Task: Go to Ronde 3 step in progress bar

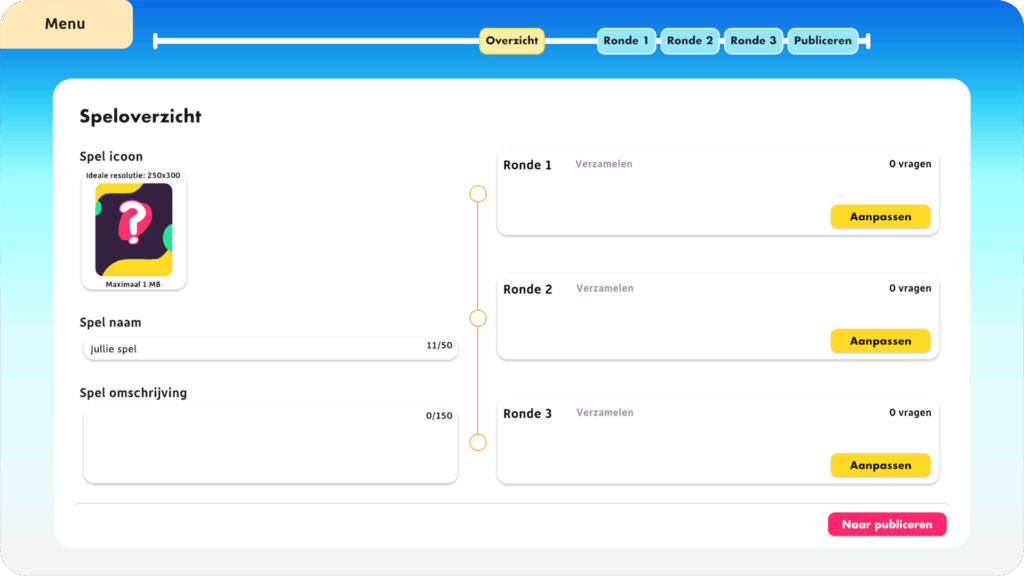Action: pos(753,41)
